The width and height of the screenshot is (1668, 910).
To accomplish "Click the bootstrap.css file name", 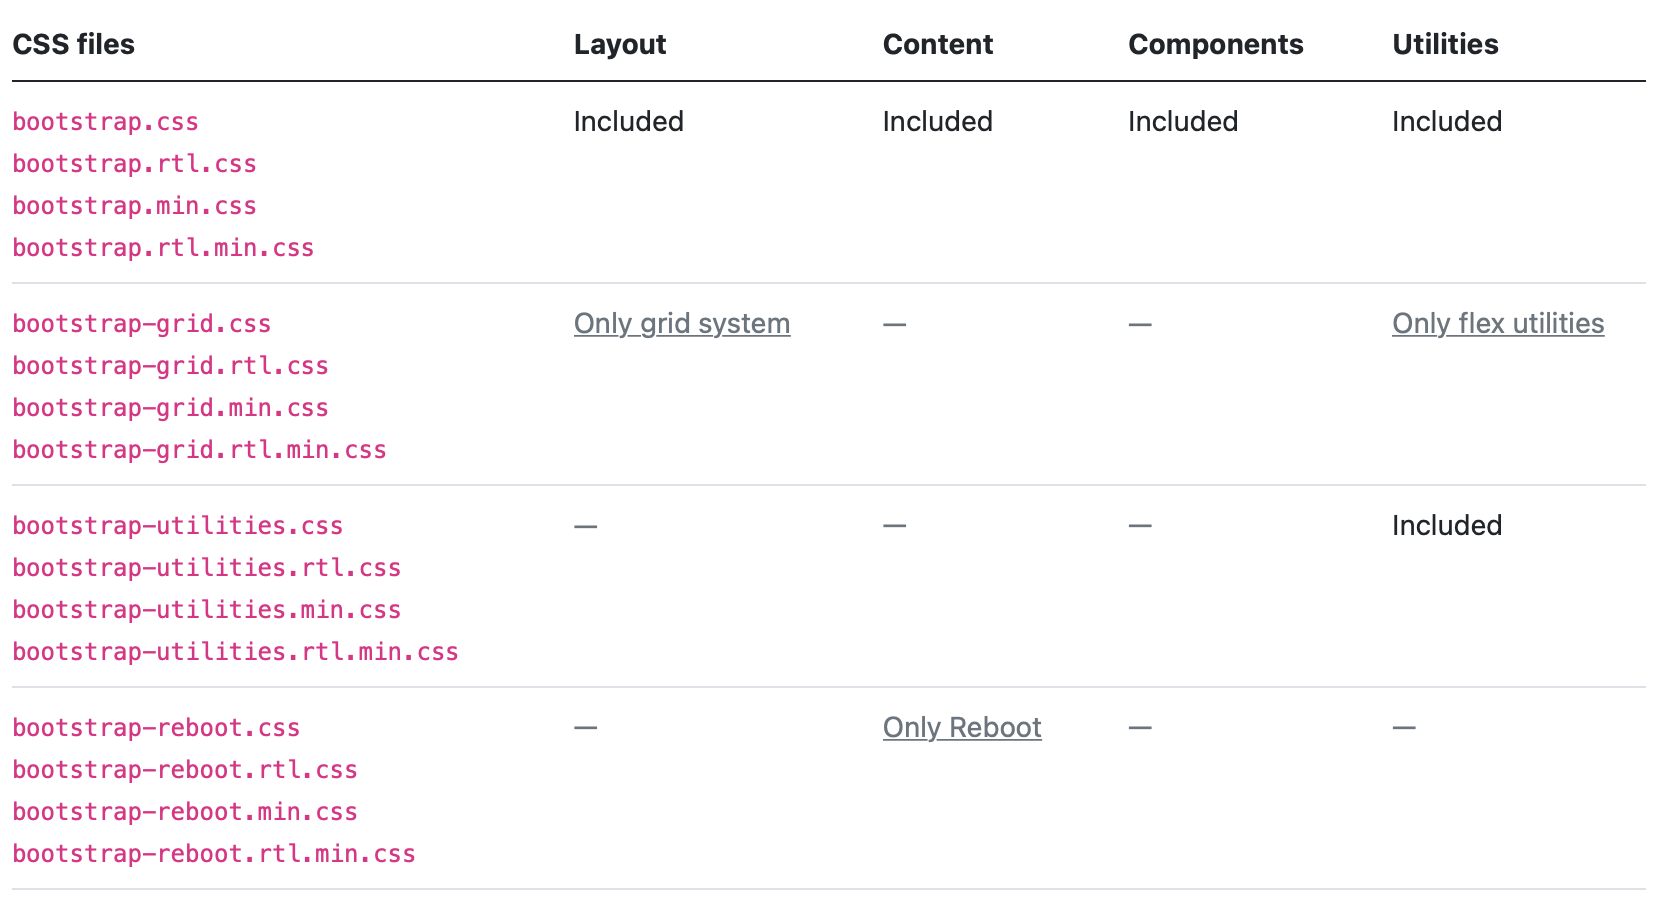I will [x=105, y=122].
